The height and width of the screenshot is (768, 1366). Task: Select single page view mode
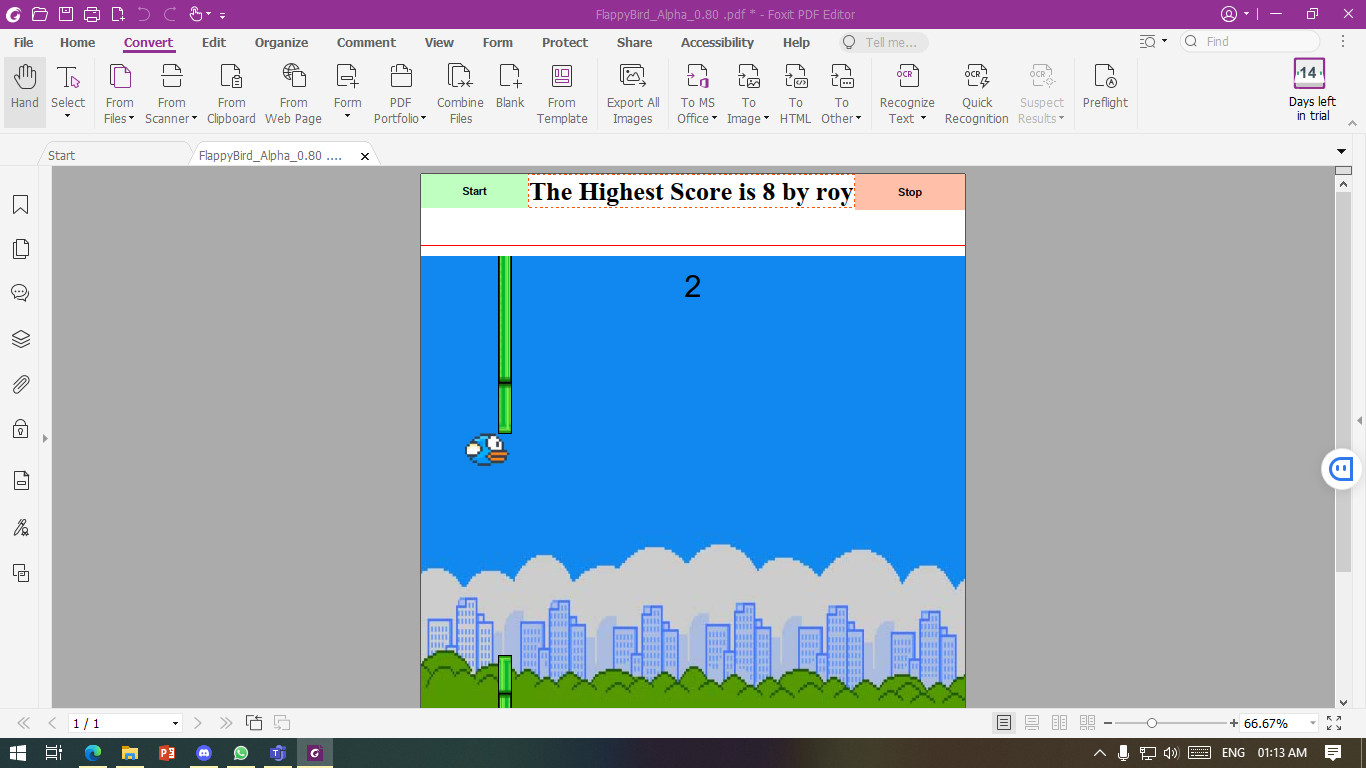tap(1004, 723)
